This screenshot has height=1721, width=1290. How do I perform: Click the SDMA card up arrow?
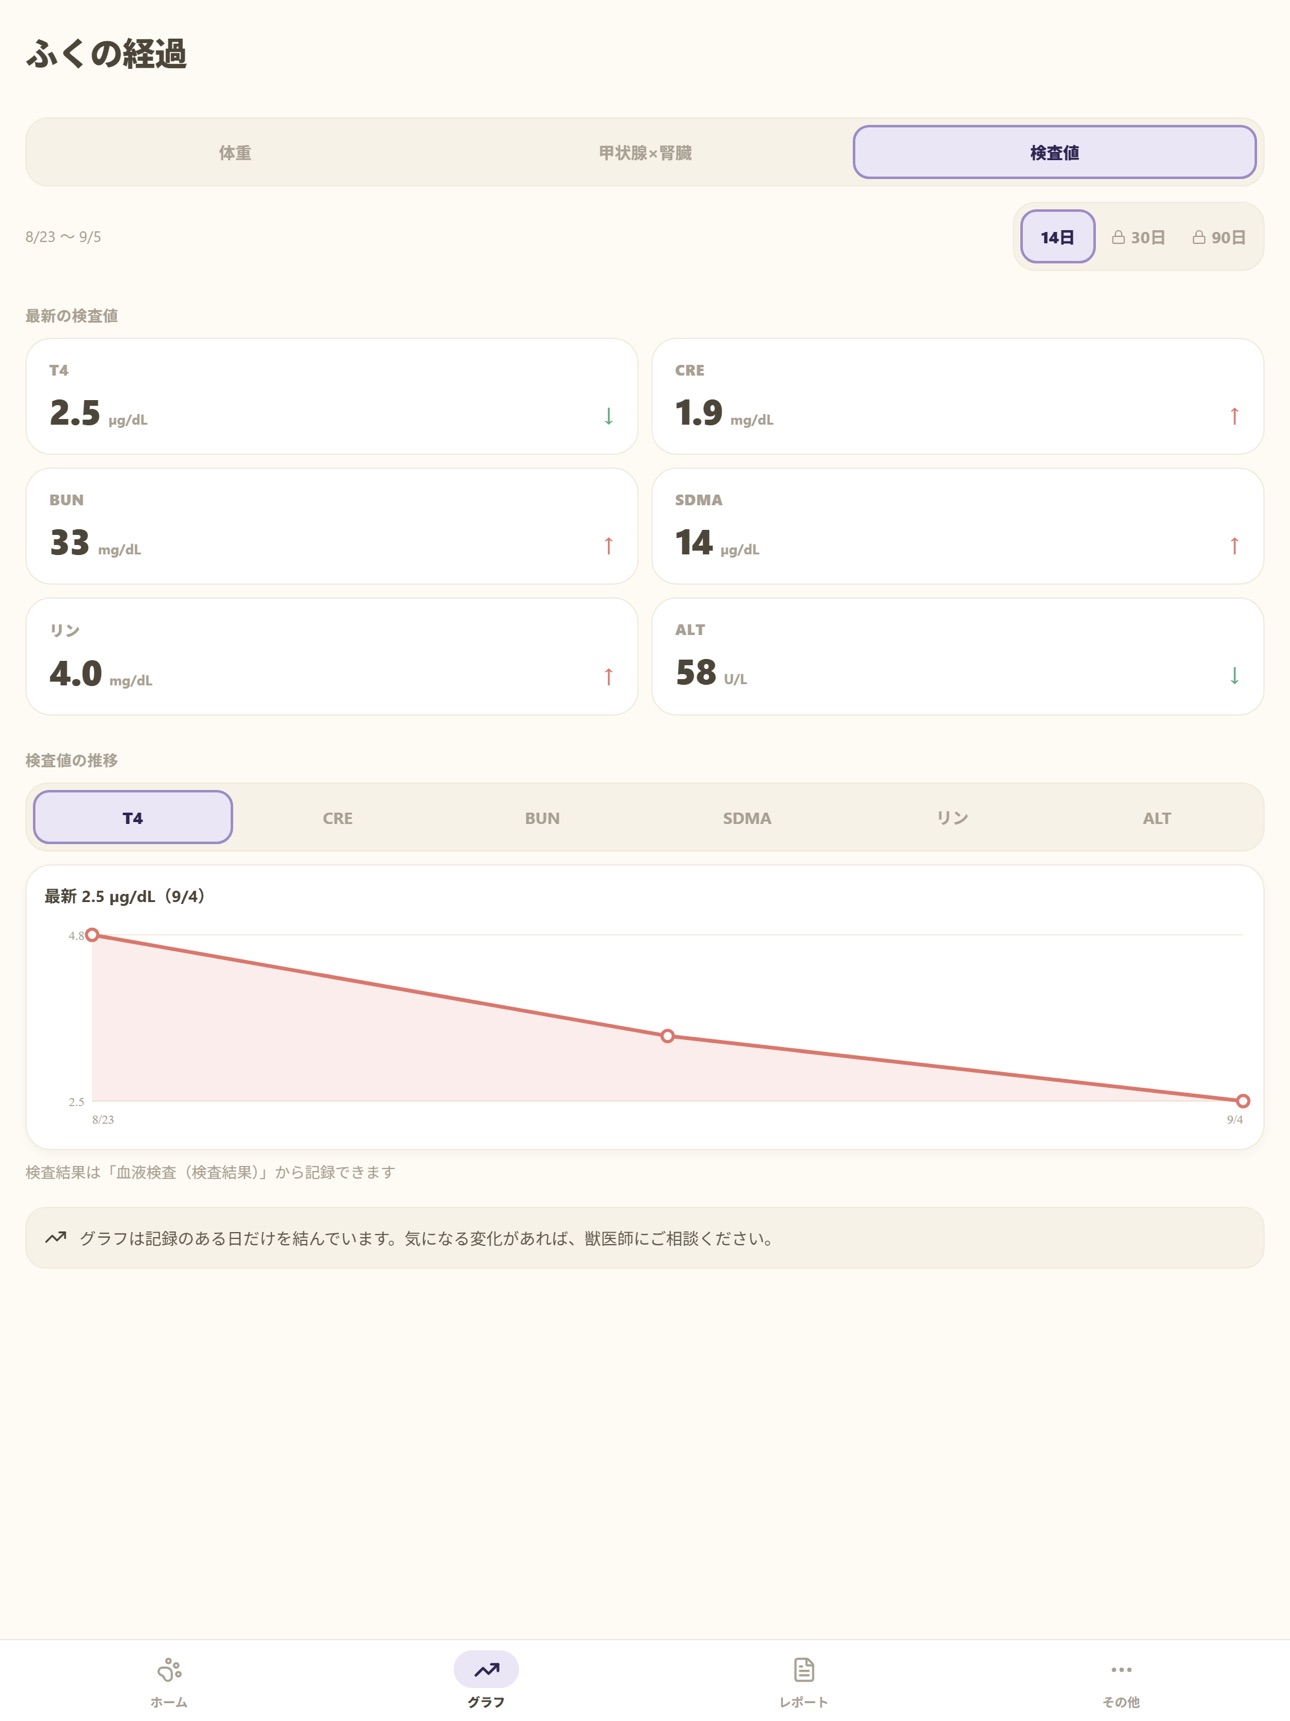[1234, 546]
